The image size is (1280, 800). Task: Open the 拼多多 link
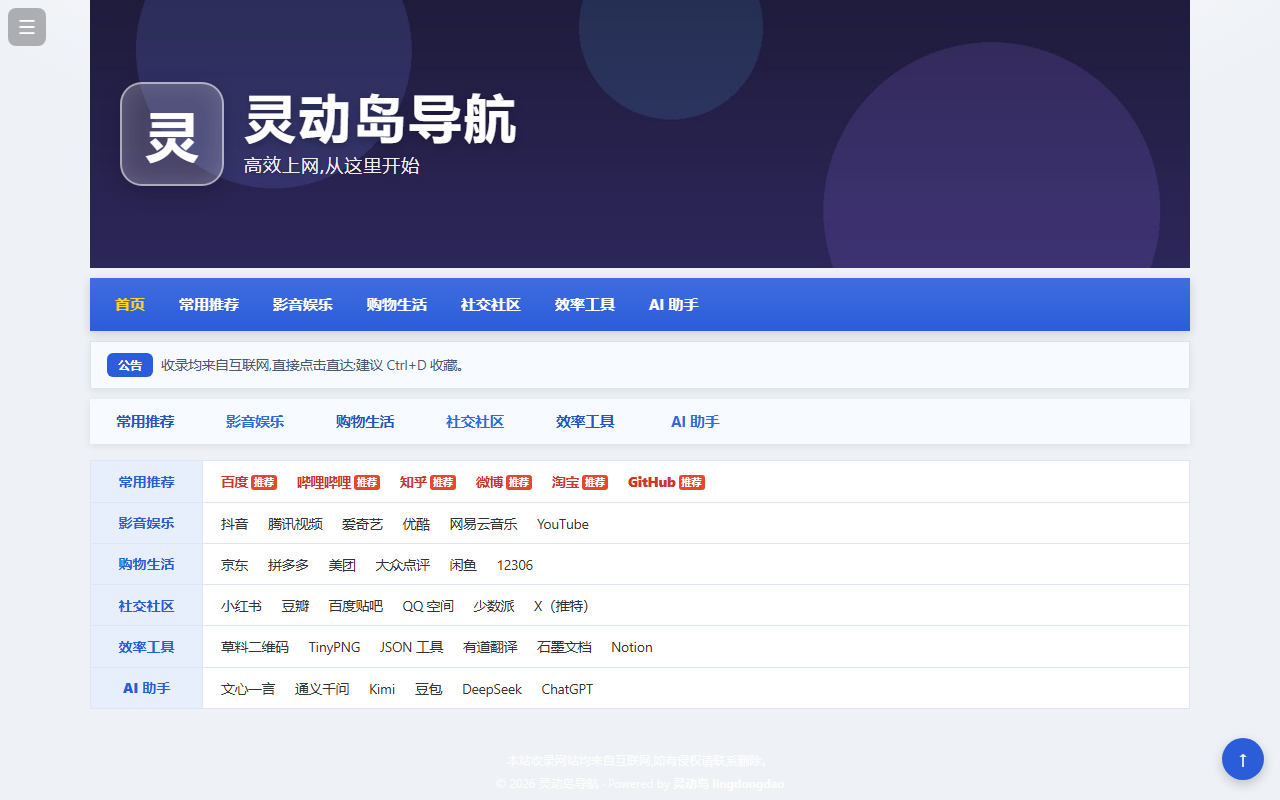click(288, 565)
